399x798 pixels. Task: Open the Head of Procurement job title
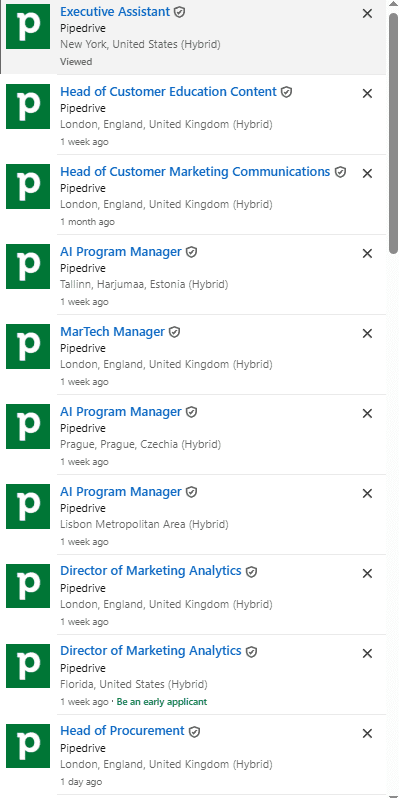[122, 731]
